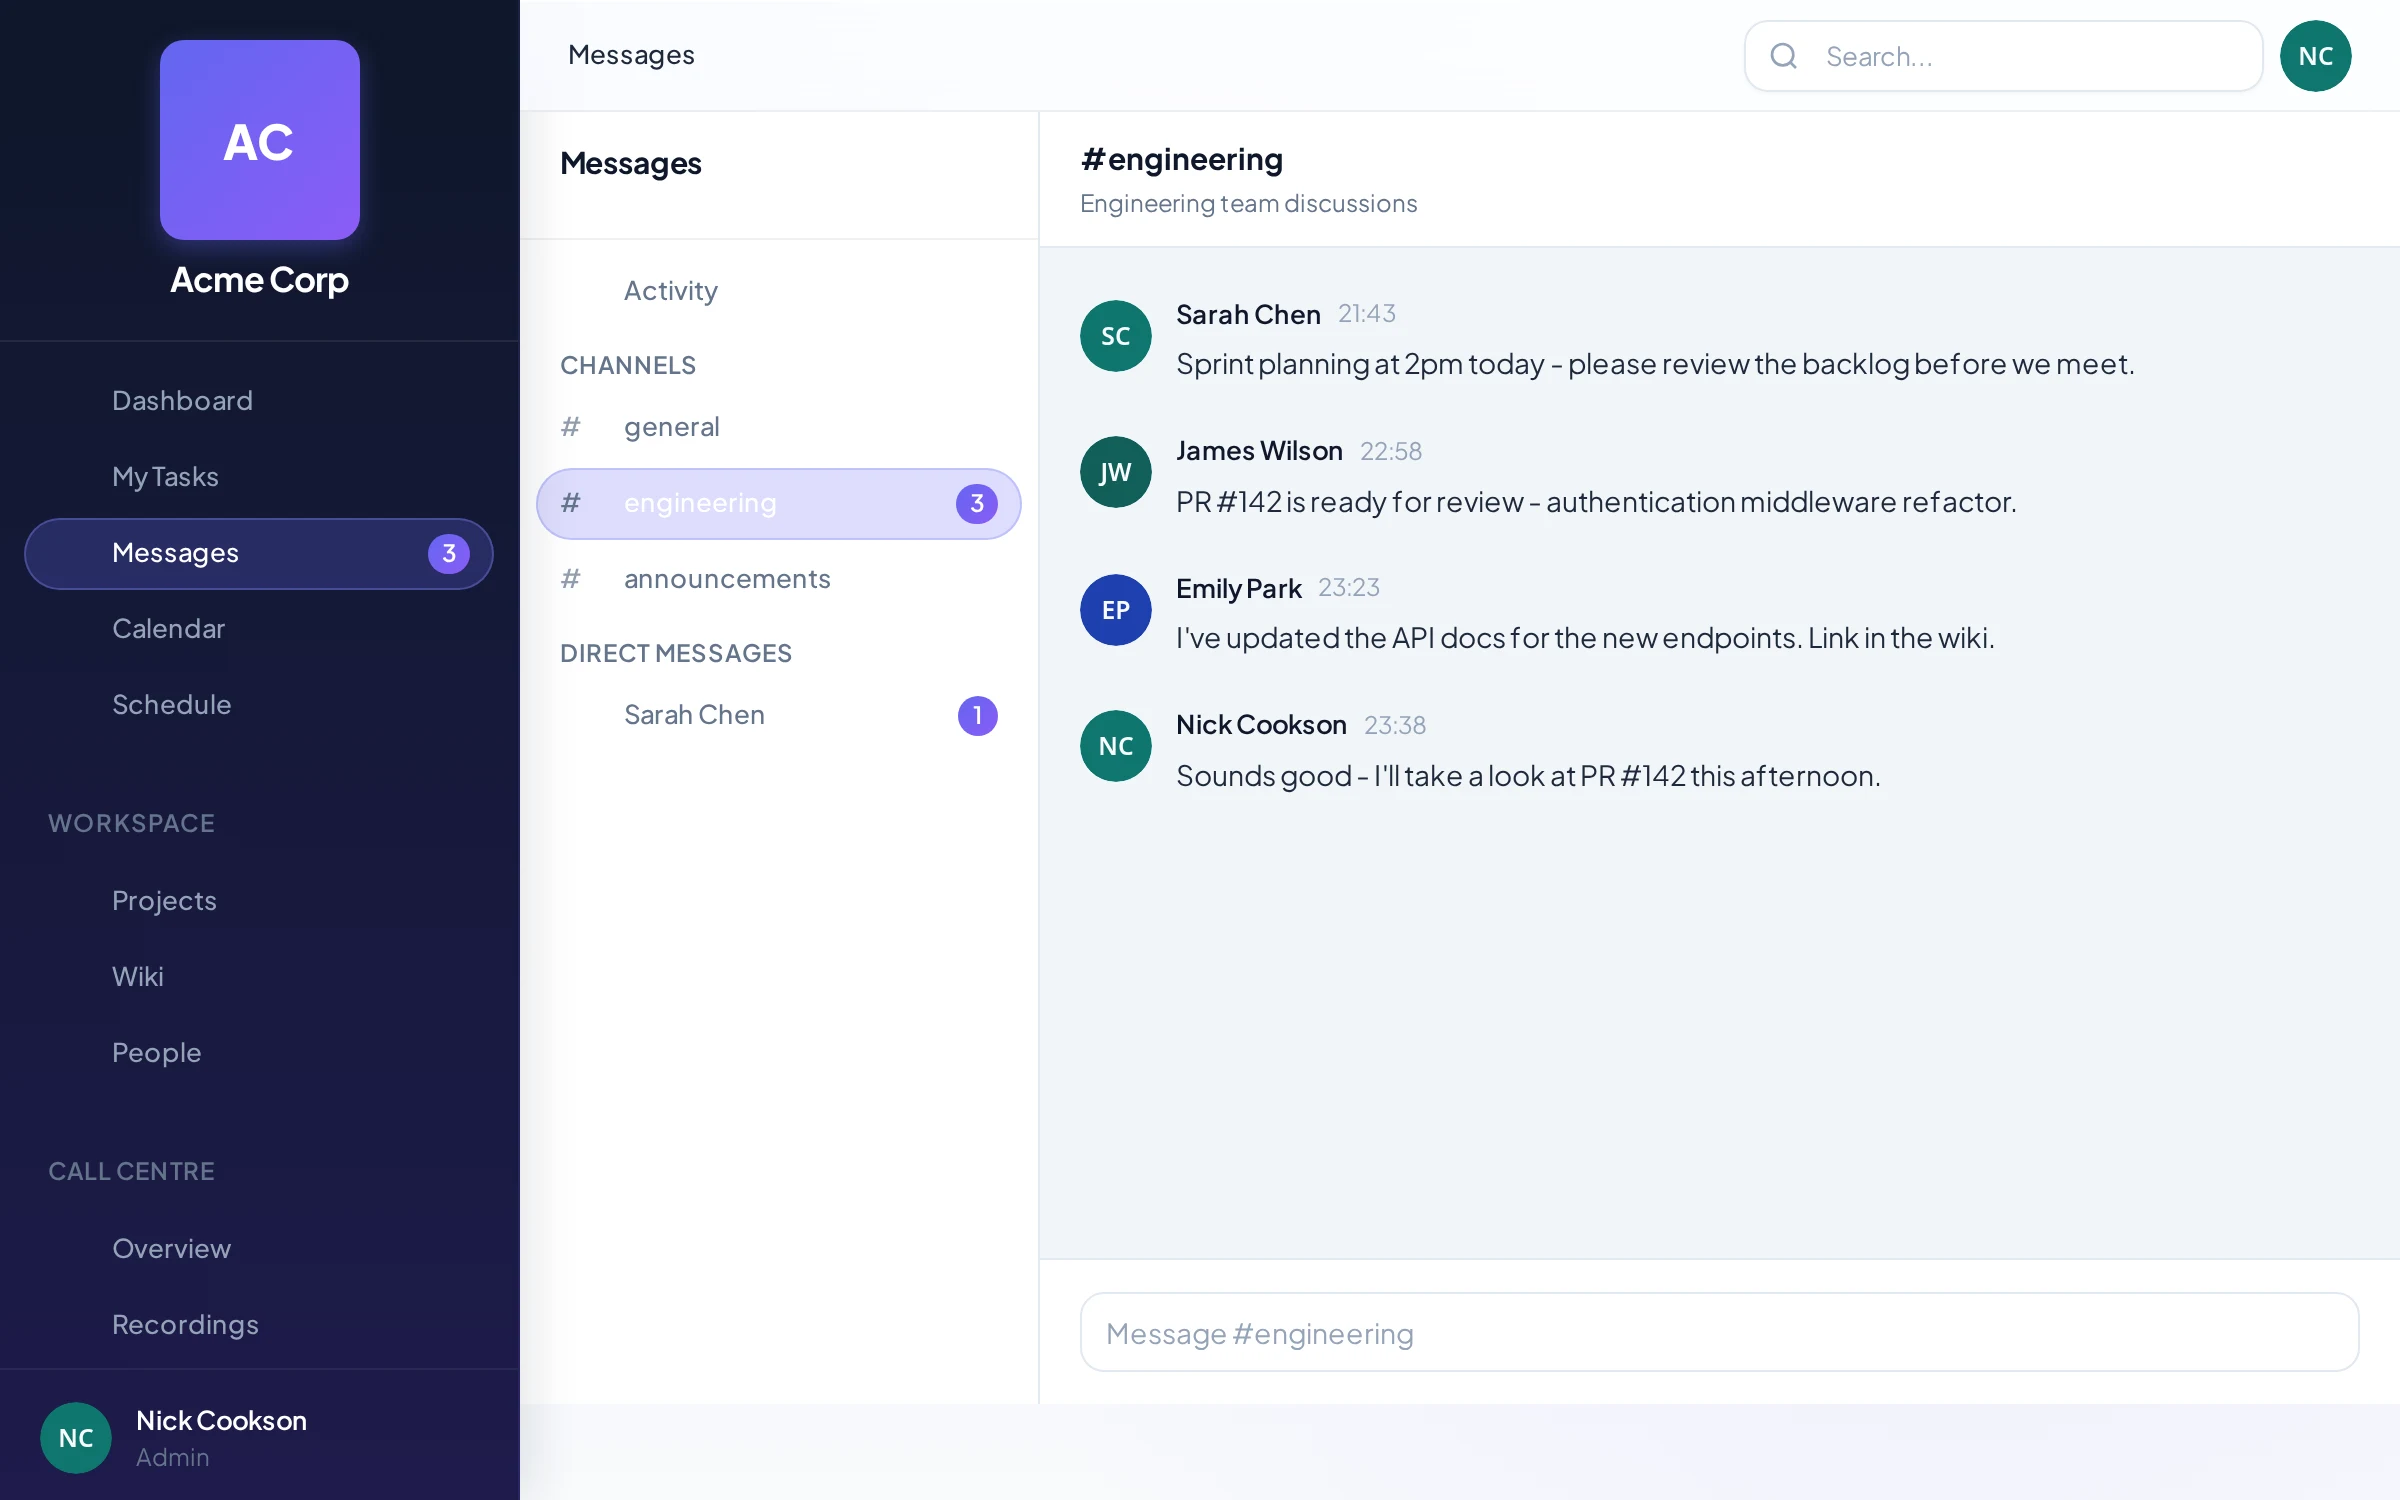
Task: Click the Messages badge showing 3
Action: pyautogui.click(x=449, y=553)
